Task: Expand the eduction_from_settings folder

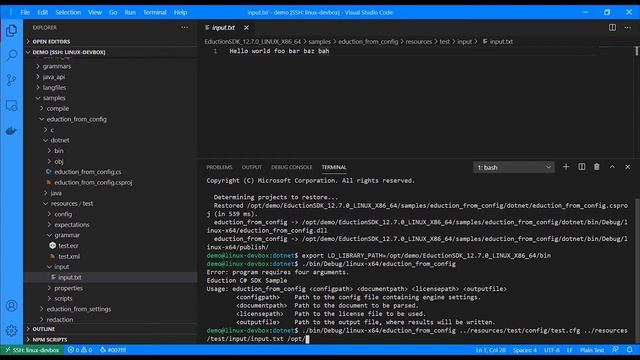Action: [x=78, y=309]
